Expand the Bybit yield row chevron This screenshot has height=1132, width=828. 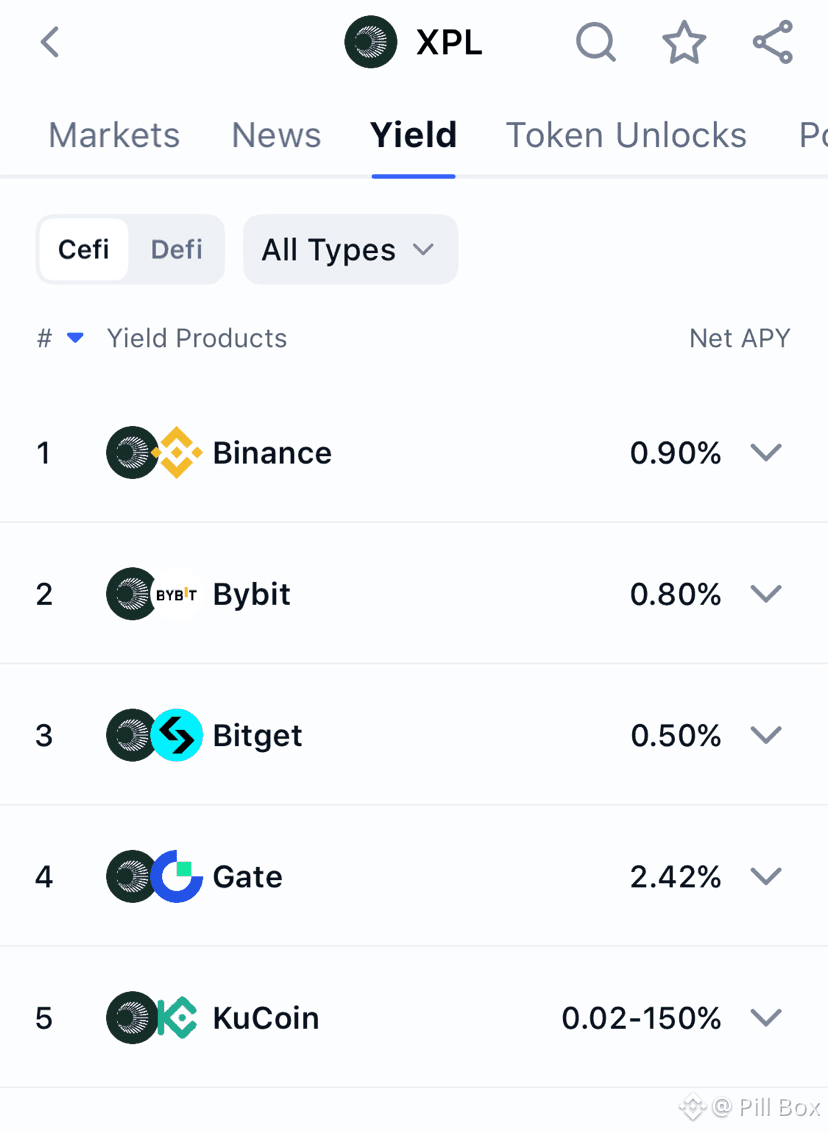point(766,594)
